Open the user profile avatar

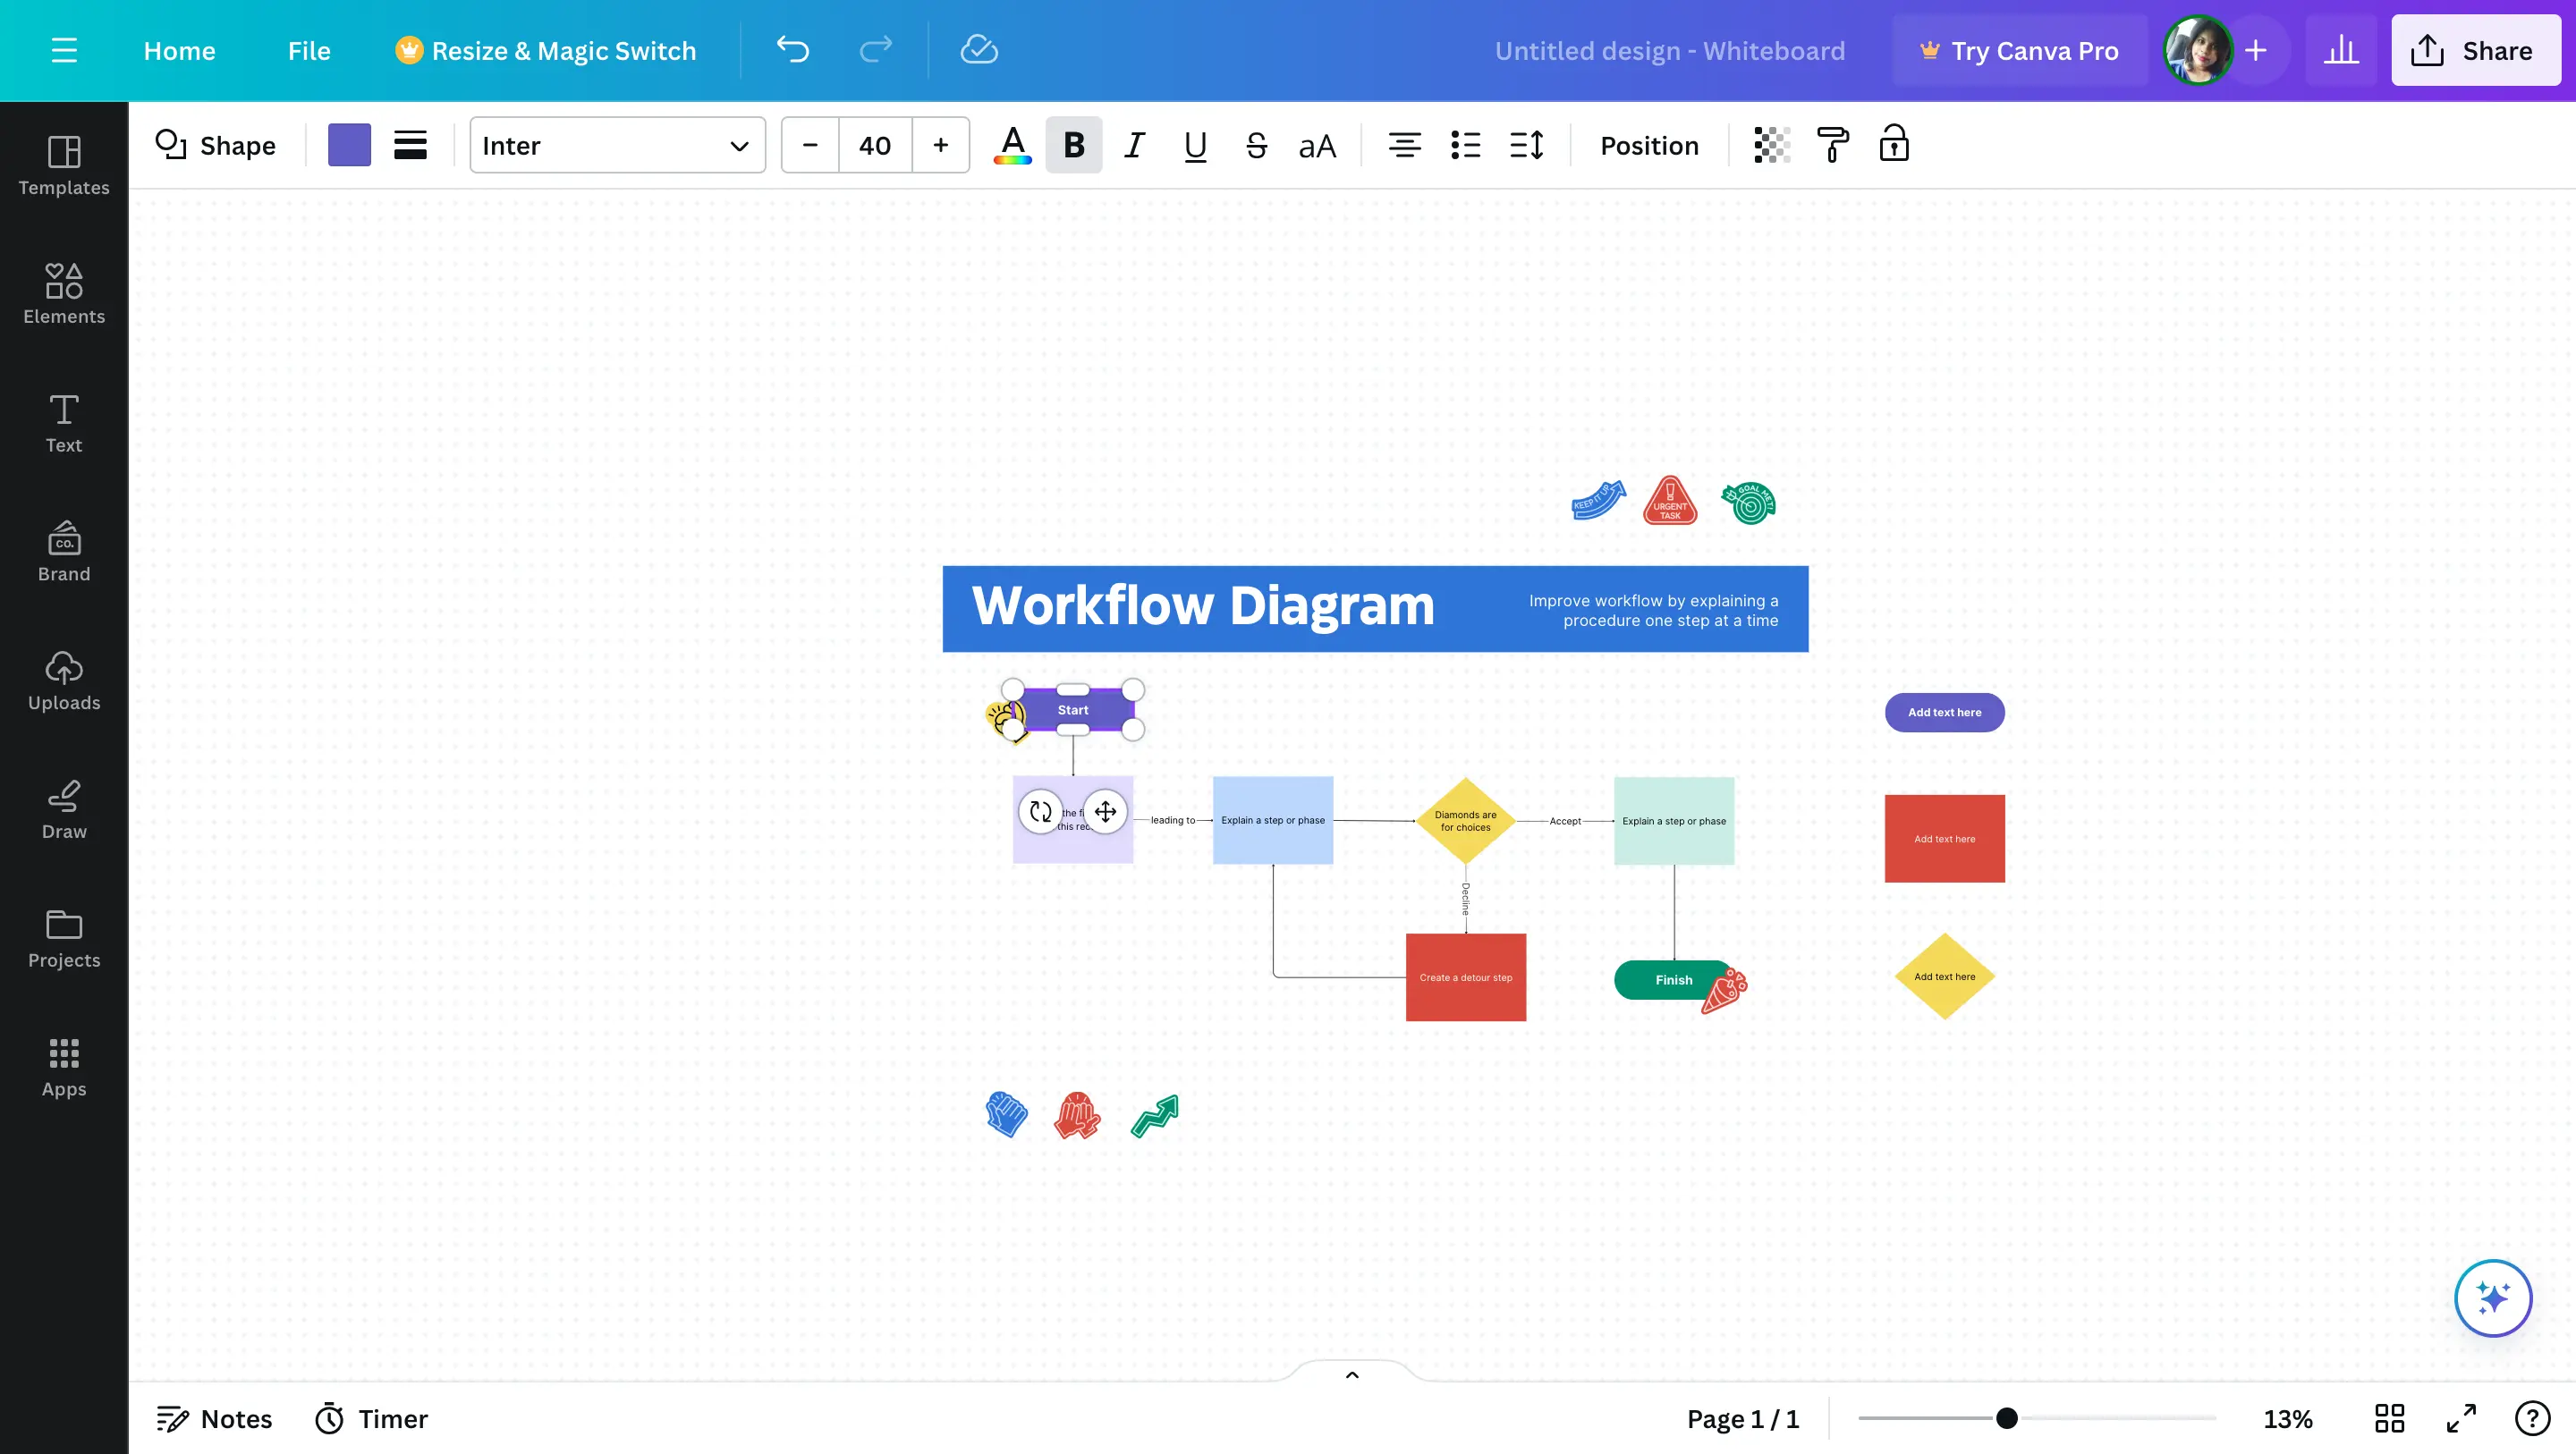pyautogui.click(x=2197, y=50)
